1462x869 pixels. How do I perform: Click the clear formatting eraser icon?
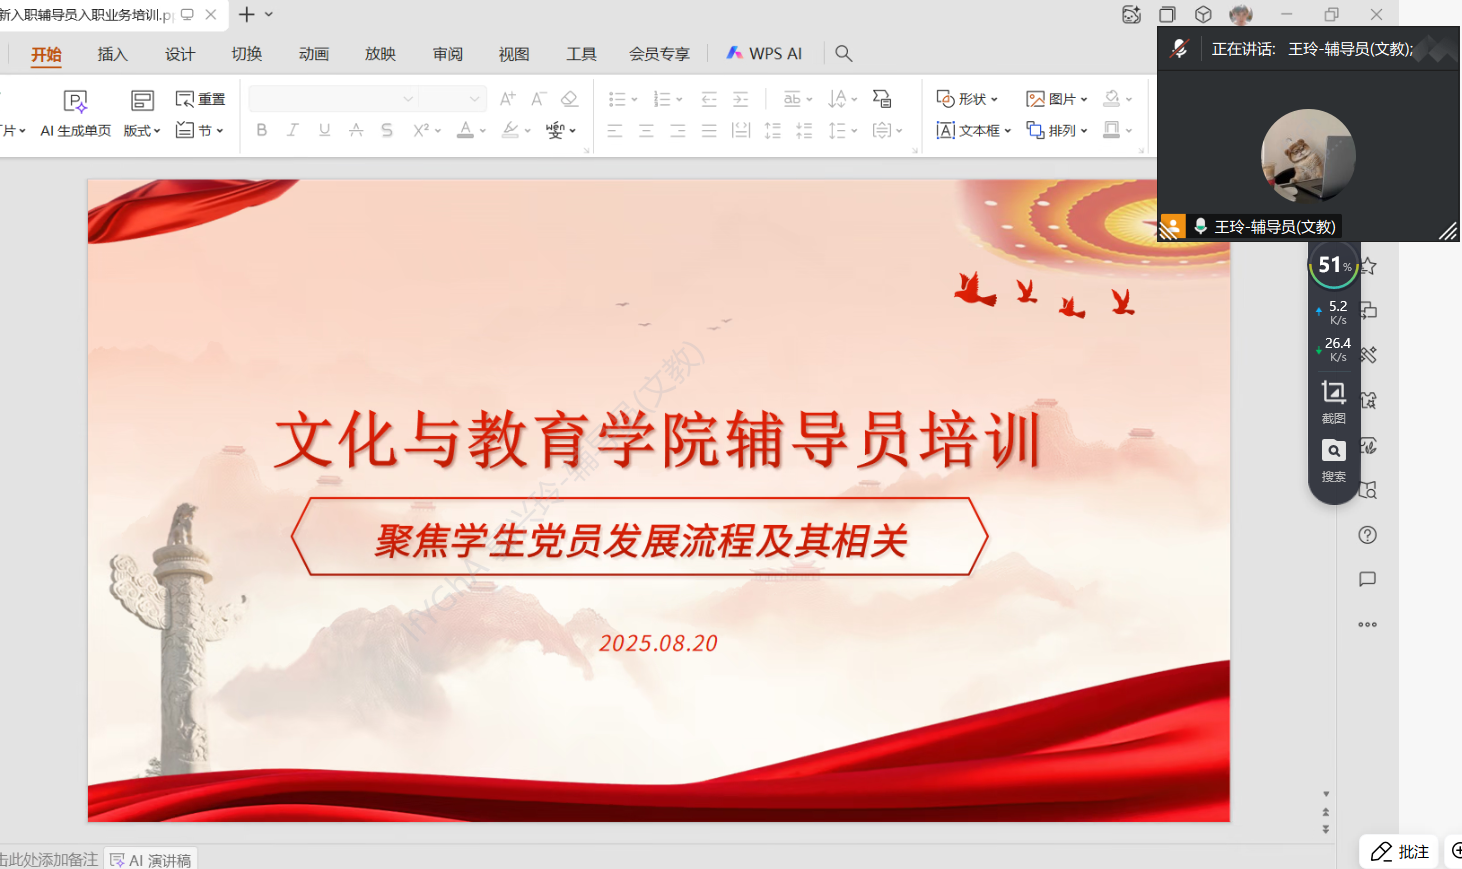[569, 99]
